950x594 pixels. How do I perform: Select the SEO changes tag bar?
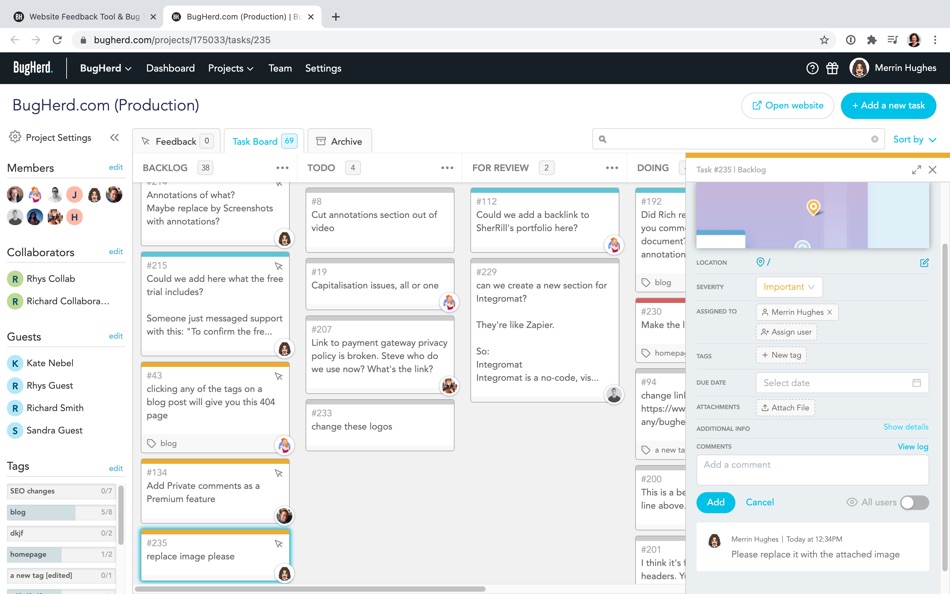[61, 491]
